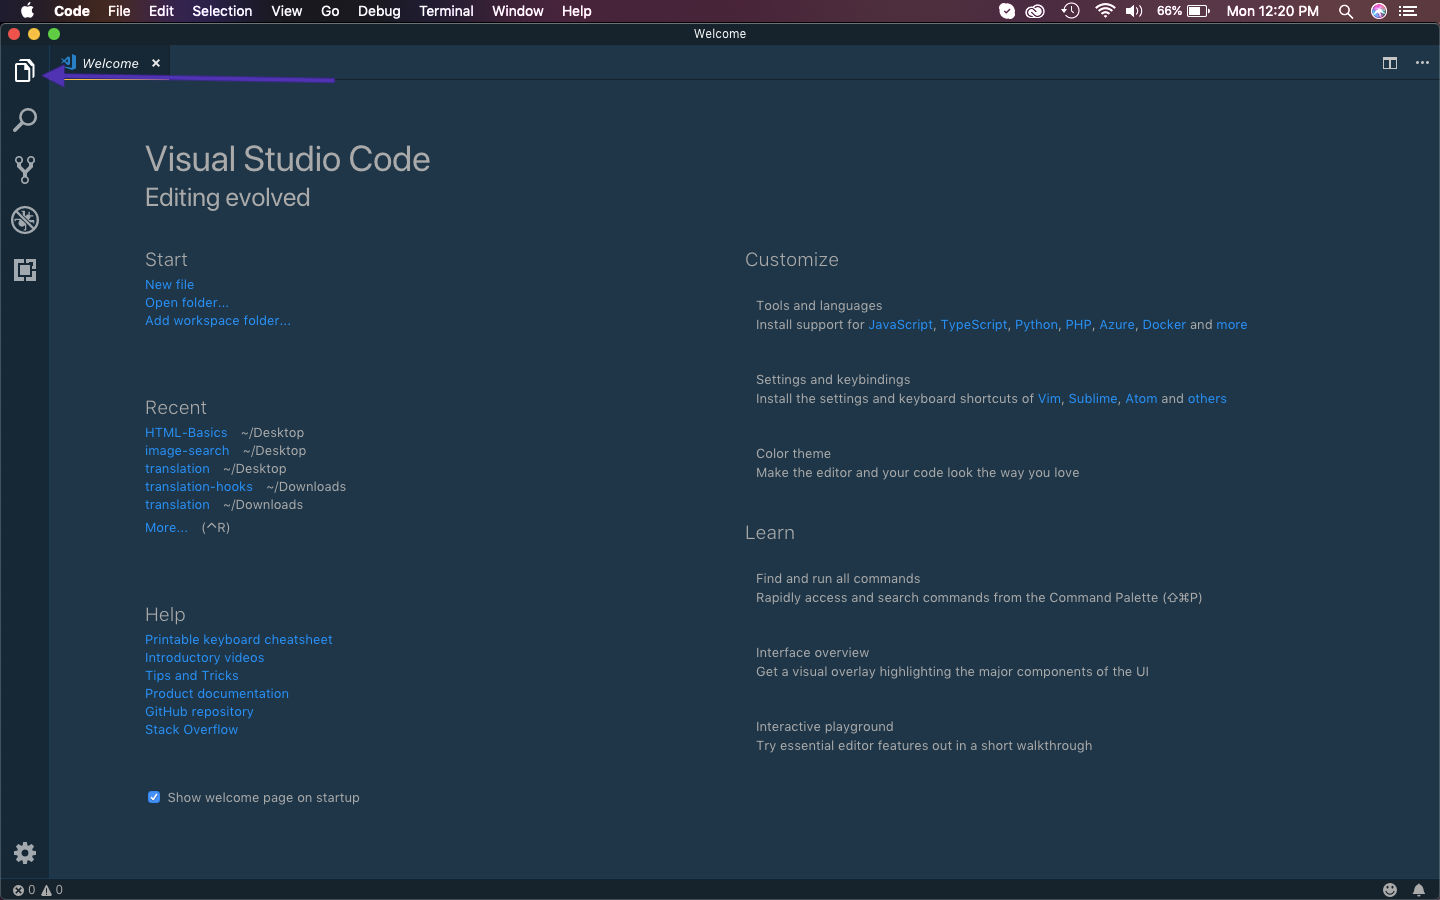
Task: Click the errors count in status bar
Action: [23, 890]
